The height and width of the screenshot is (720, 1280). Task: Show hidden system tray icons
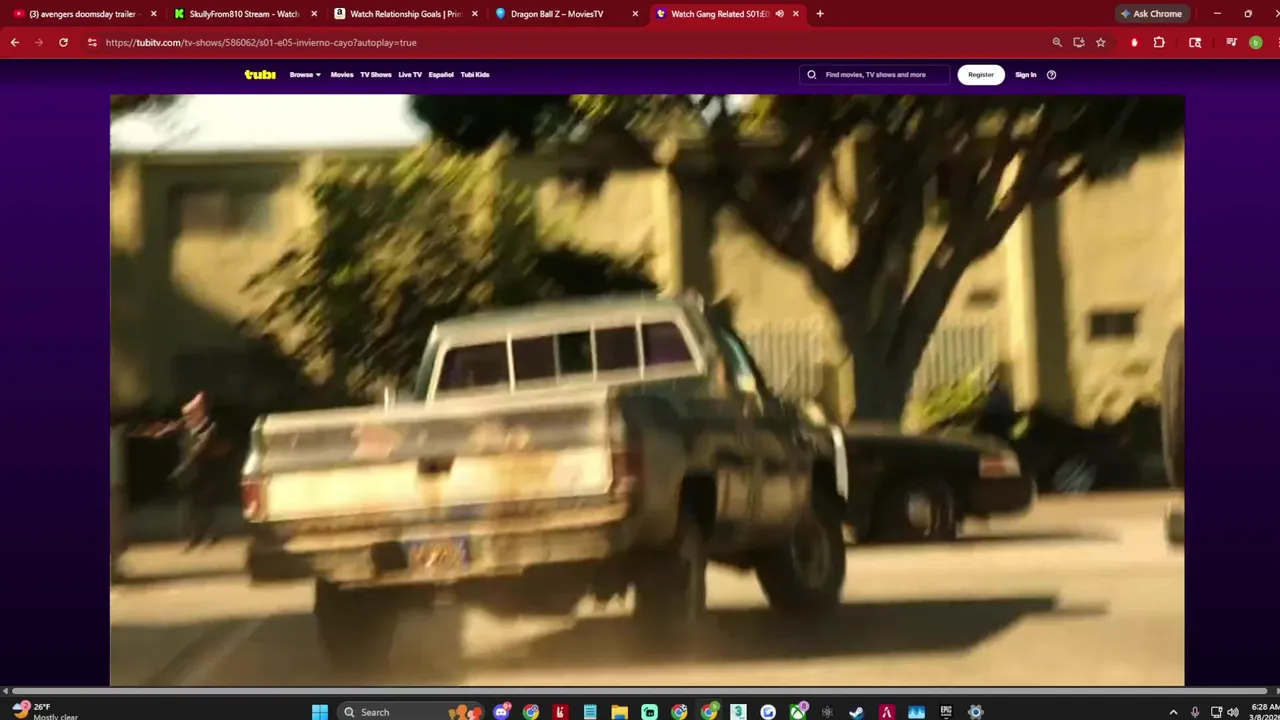pyautogui.click(x=1174, y=712)
